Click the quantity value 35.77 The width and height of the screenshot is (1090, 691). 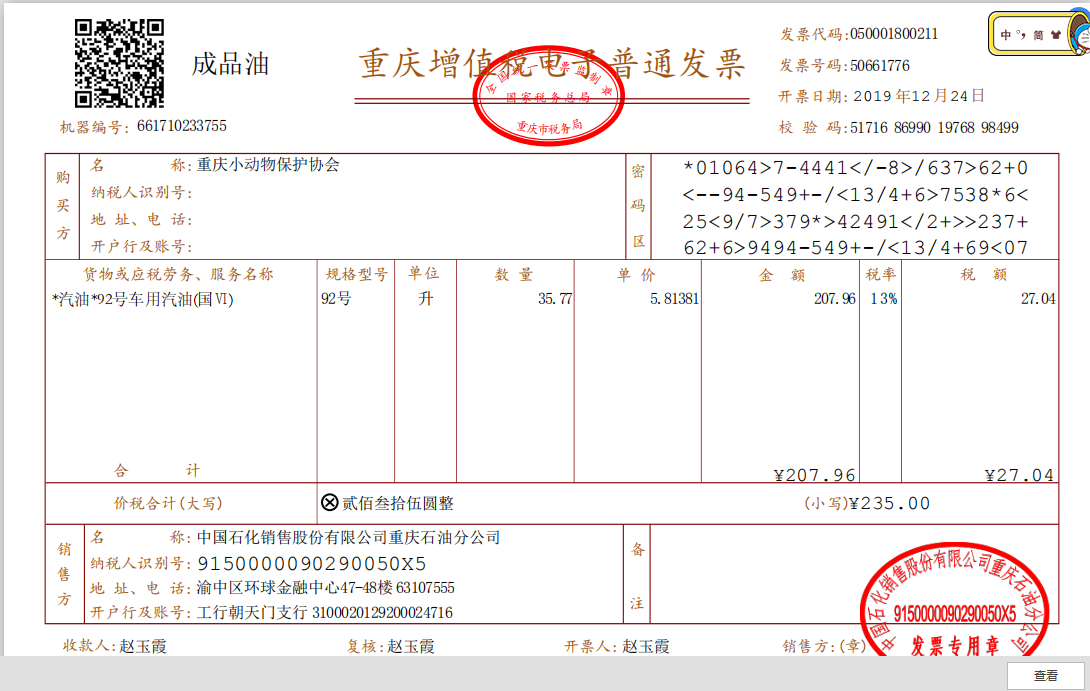point(555,299)
